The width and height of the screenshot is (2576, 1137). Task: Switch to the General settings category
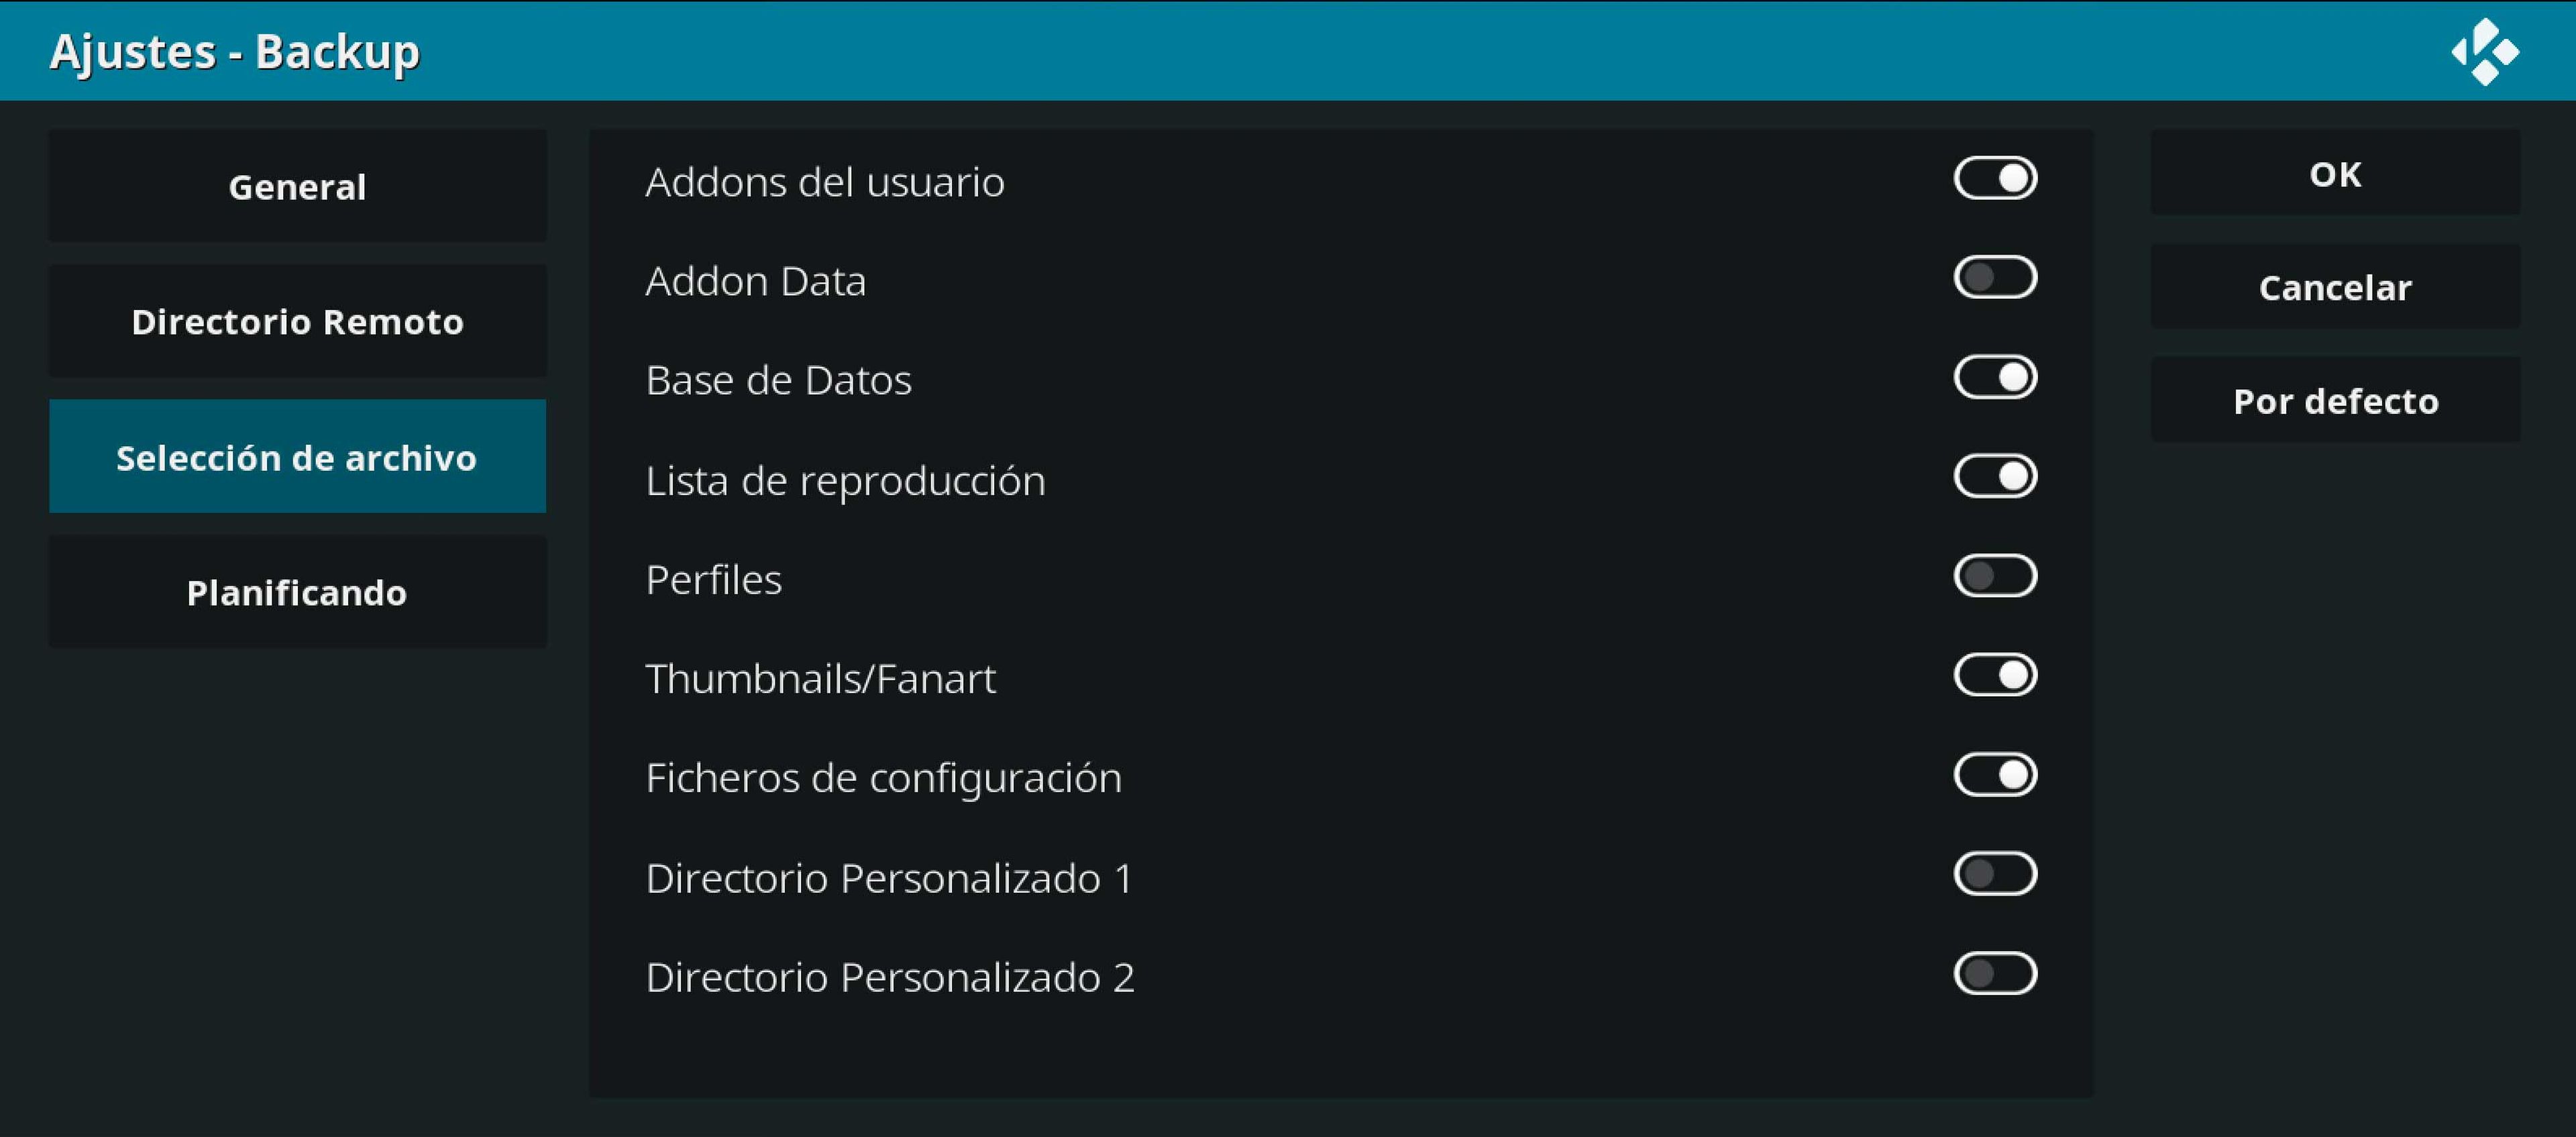[297, 186]
